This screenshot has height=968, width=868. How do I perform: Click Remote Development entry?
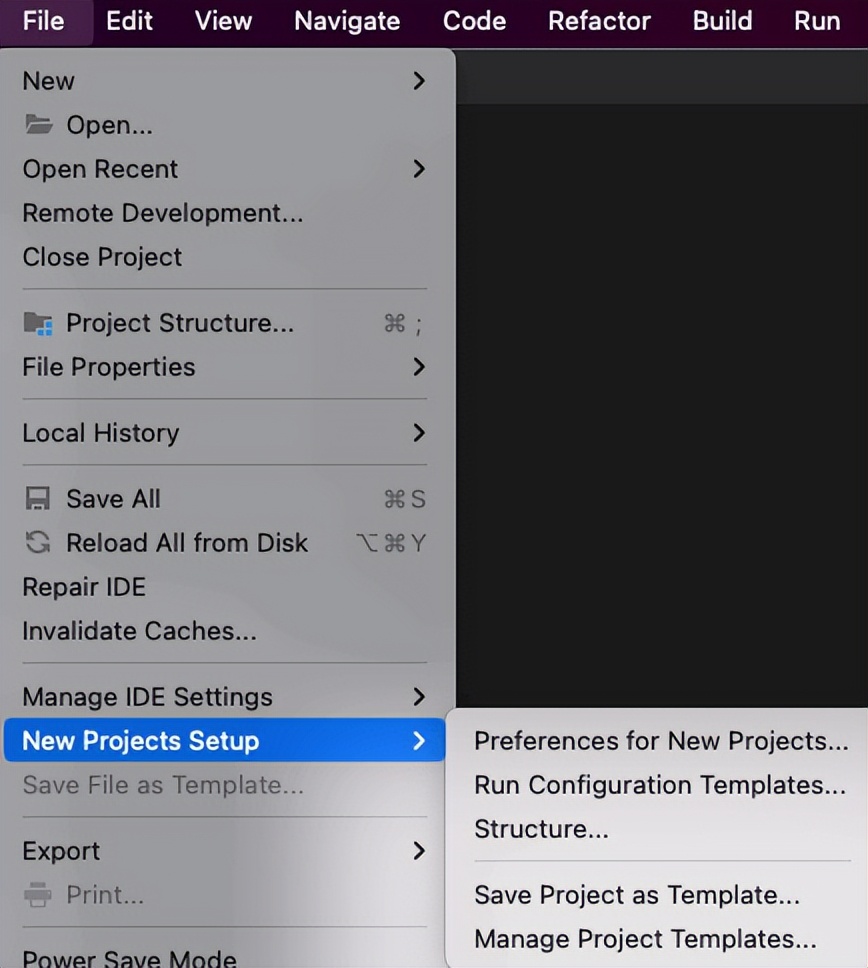(x=162, y=213)
